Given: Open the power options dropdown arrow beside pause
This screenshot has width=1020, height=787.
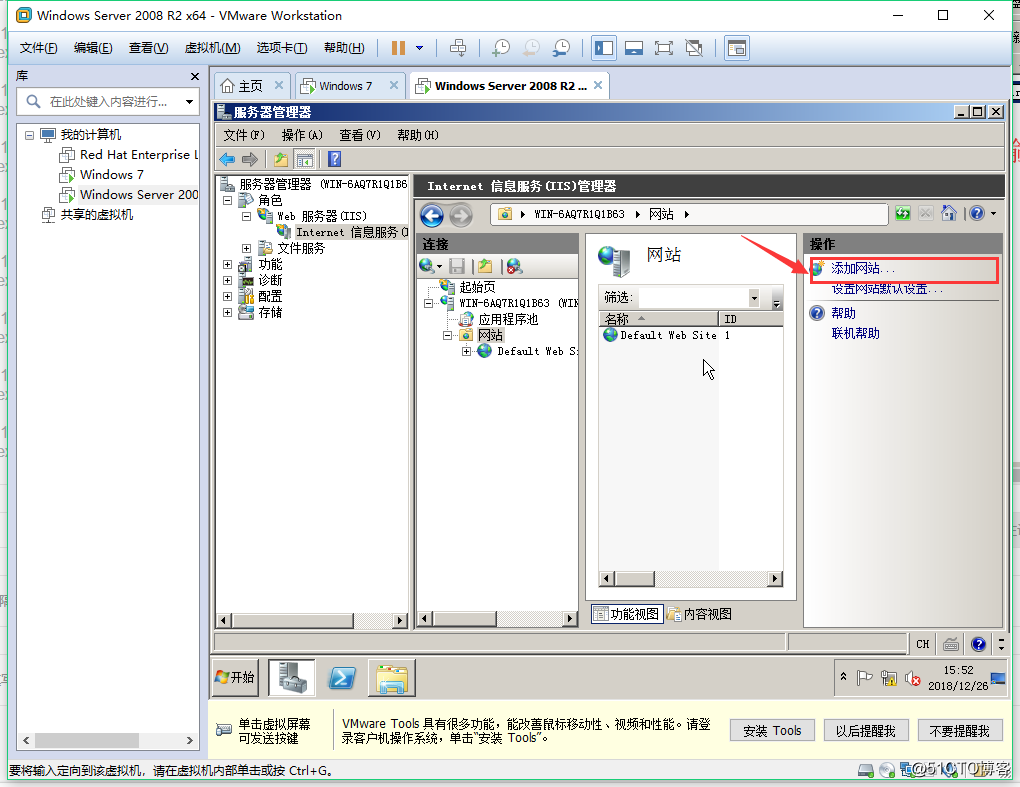Looking at the screenshot, I should tap(420, 48).
